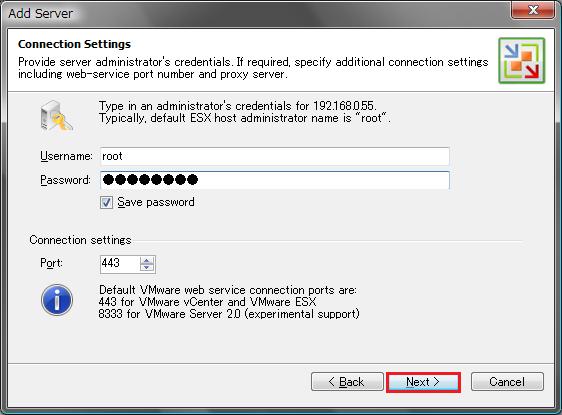Screen dimensions: 562x415
Task: Click into the Port number field
Action: coord(119,264)
